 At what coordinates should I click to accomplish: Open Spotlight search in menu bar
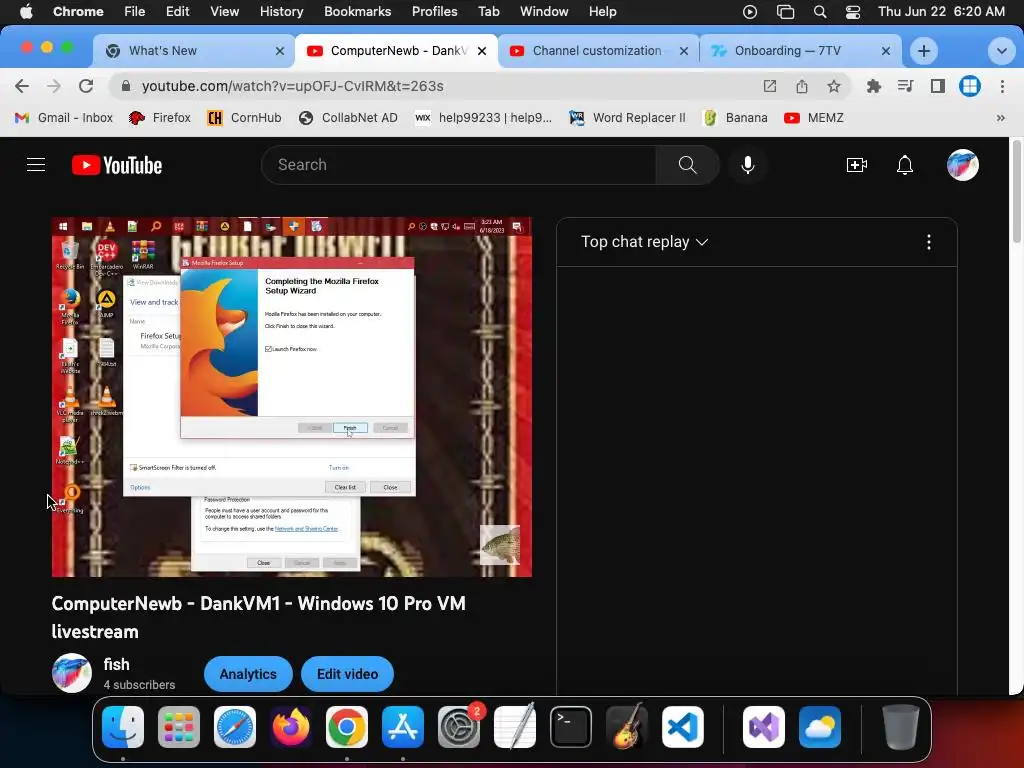click(820, 11)
